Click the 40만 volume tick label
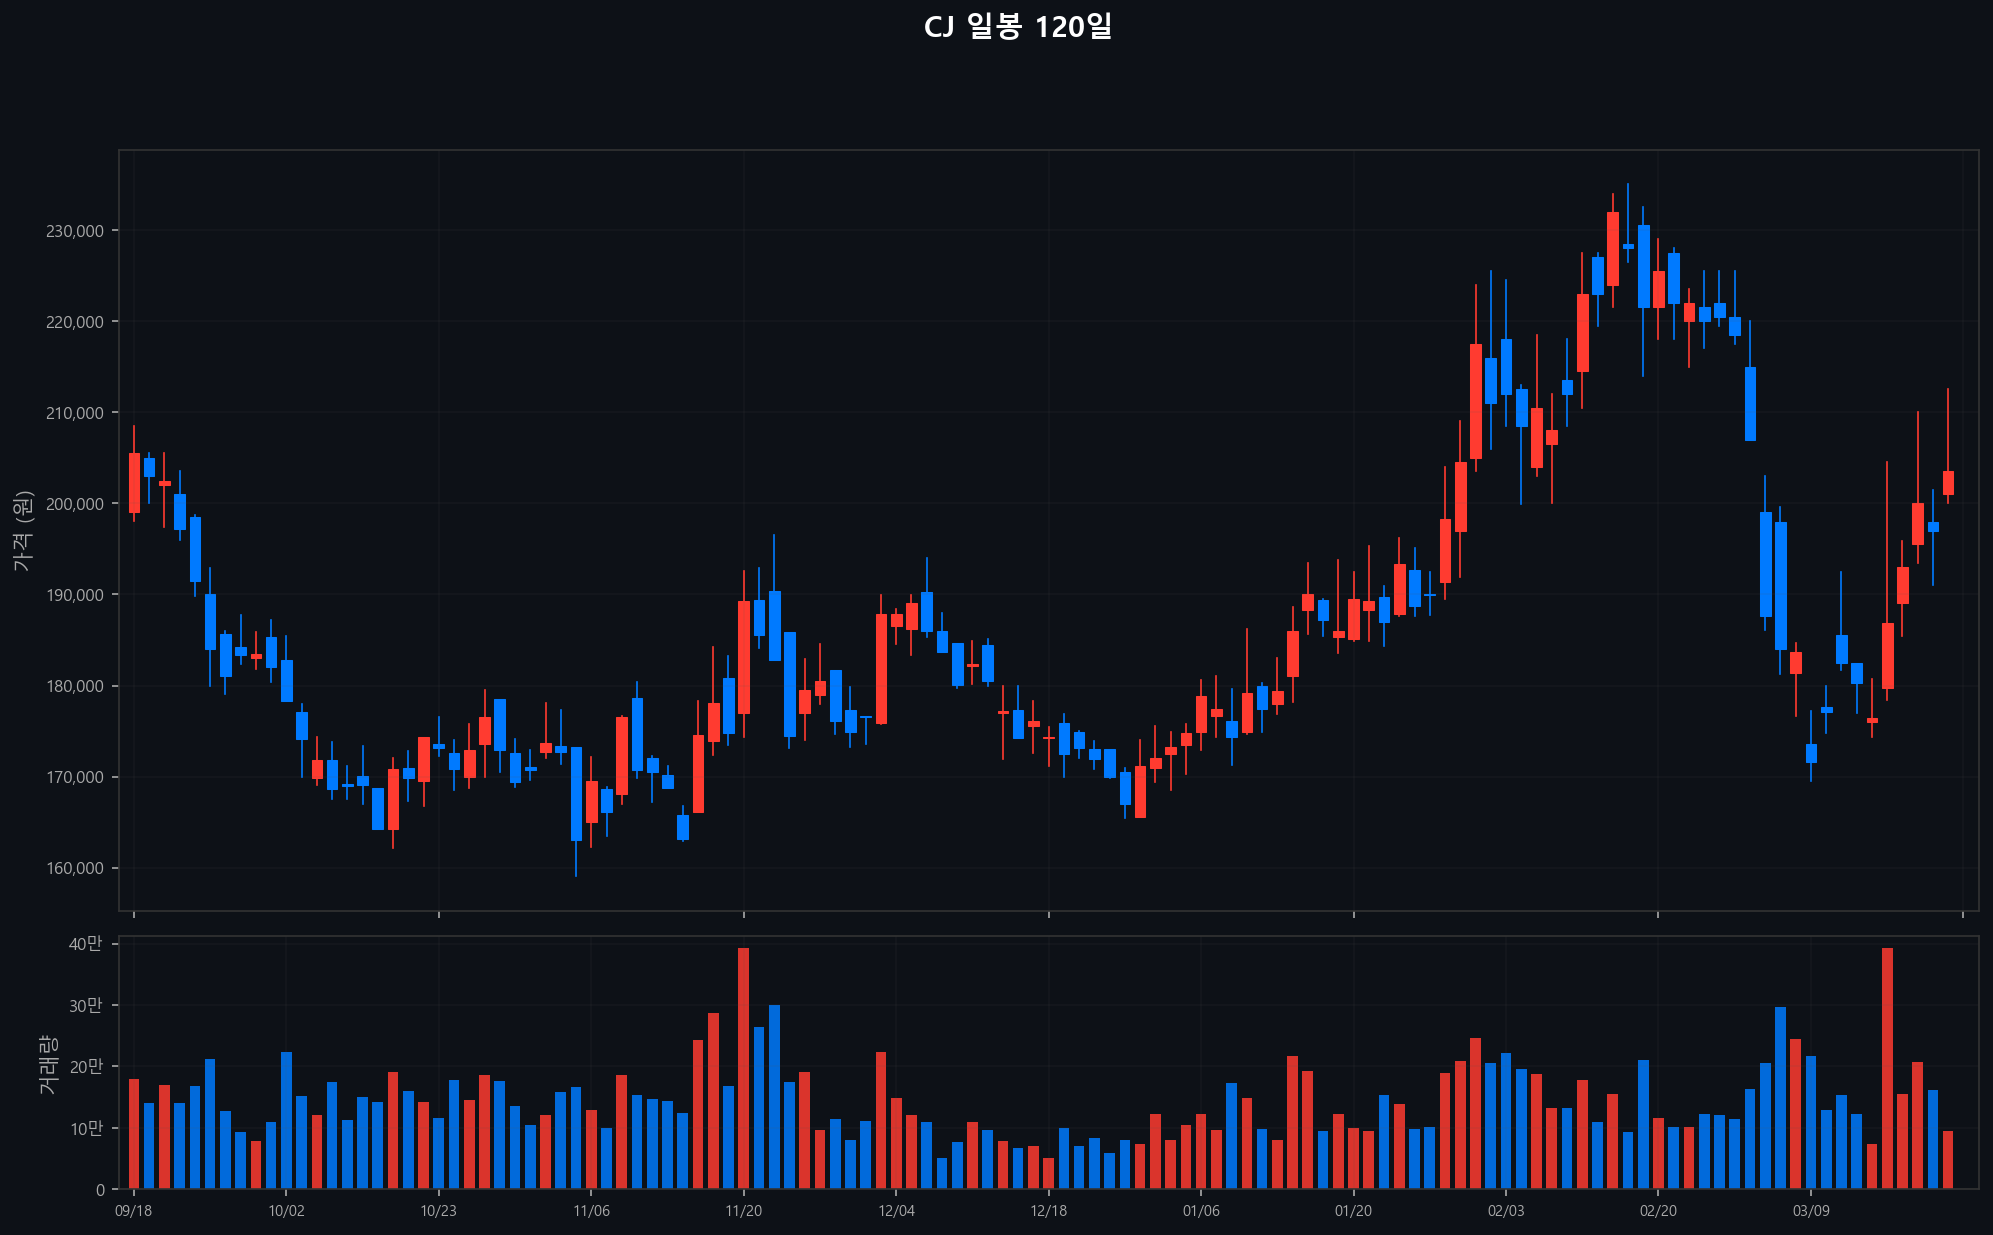Image resolution: width=1993 pixels, height=1235 pixels. click(85, 944)
